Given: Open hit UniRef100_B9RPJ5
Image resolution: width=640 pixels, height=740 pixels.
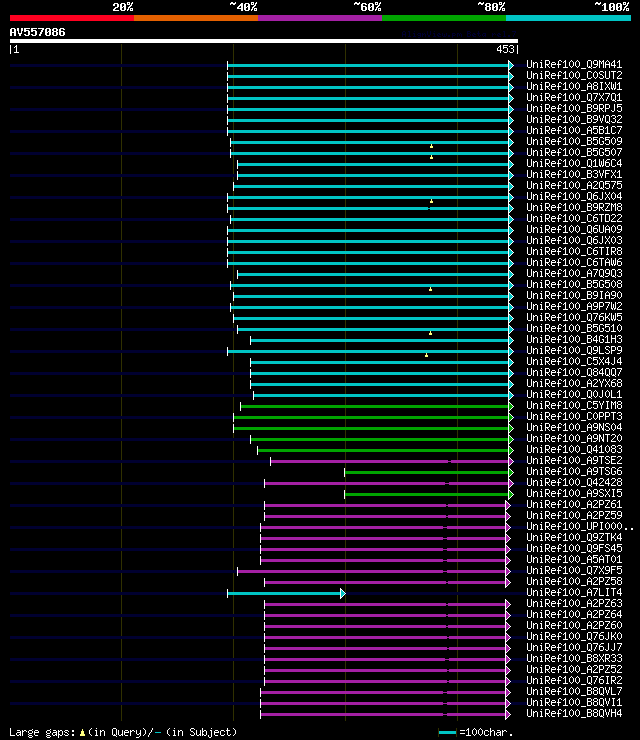Looking at the screenshot, I should point(574,108).
